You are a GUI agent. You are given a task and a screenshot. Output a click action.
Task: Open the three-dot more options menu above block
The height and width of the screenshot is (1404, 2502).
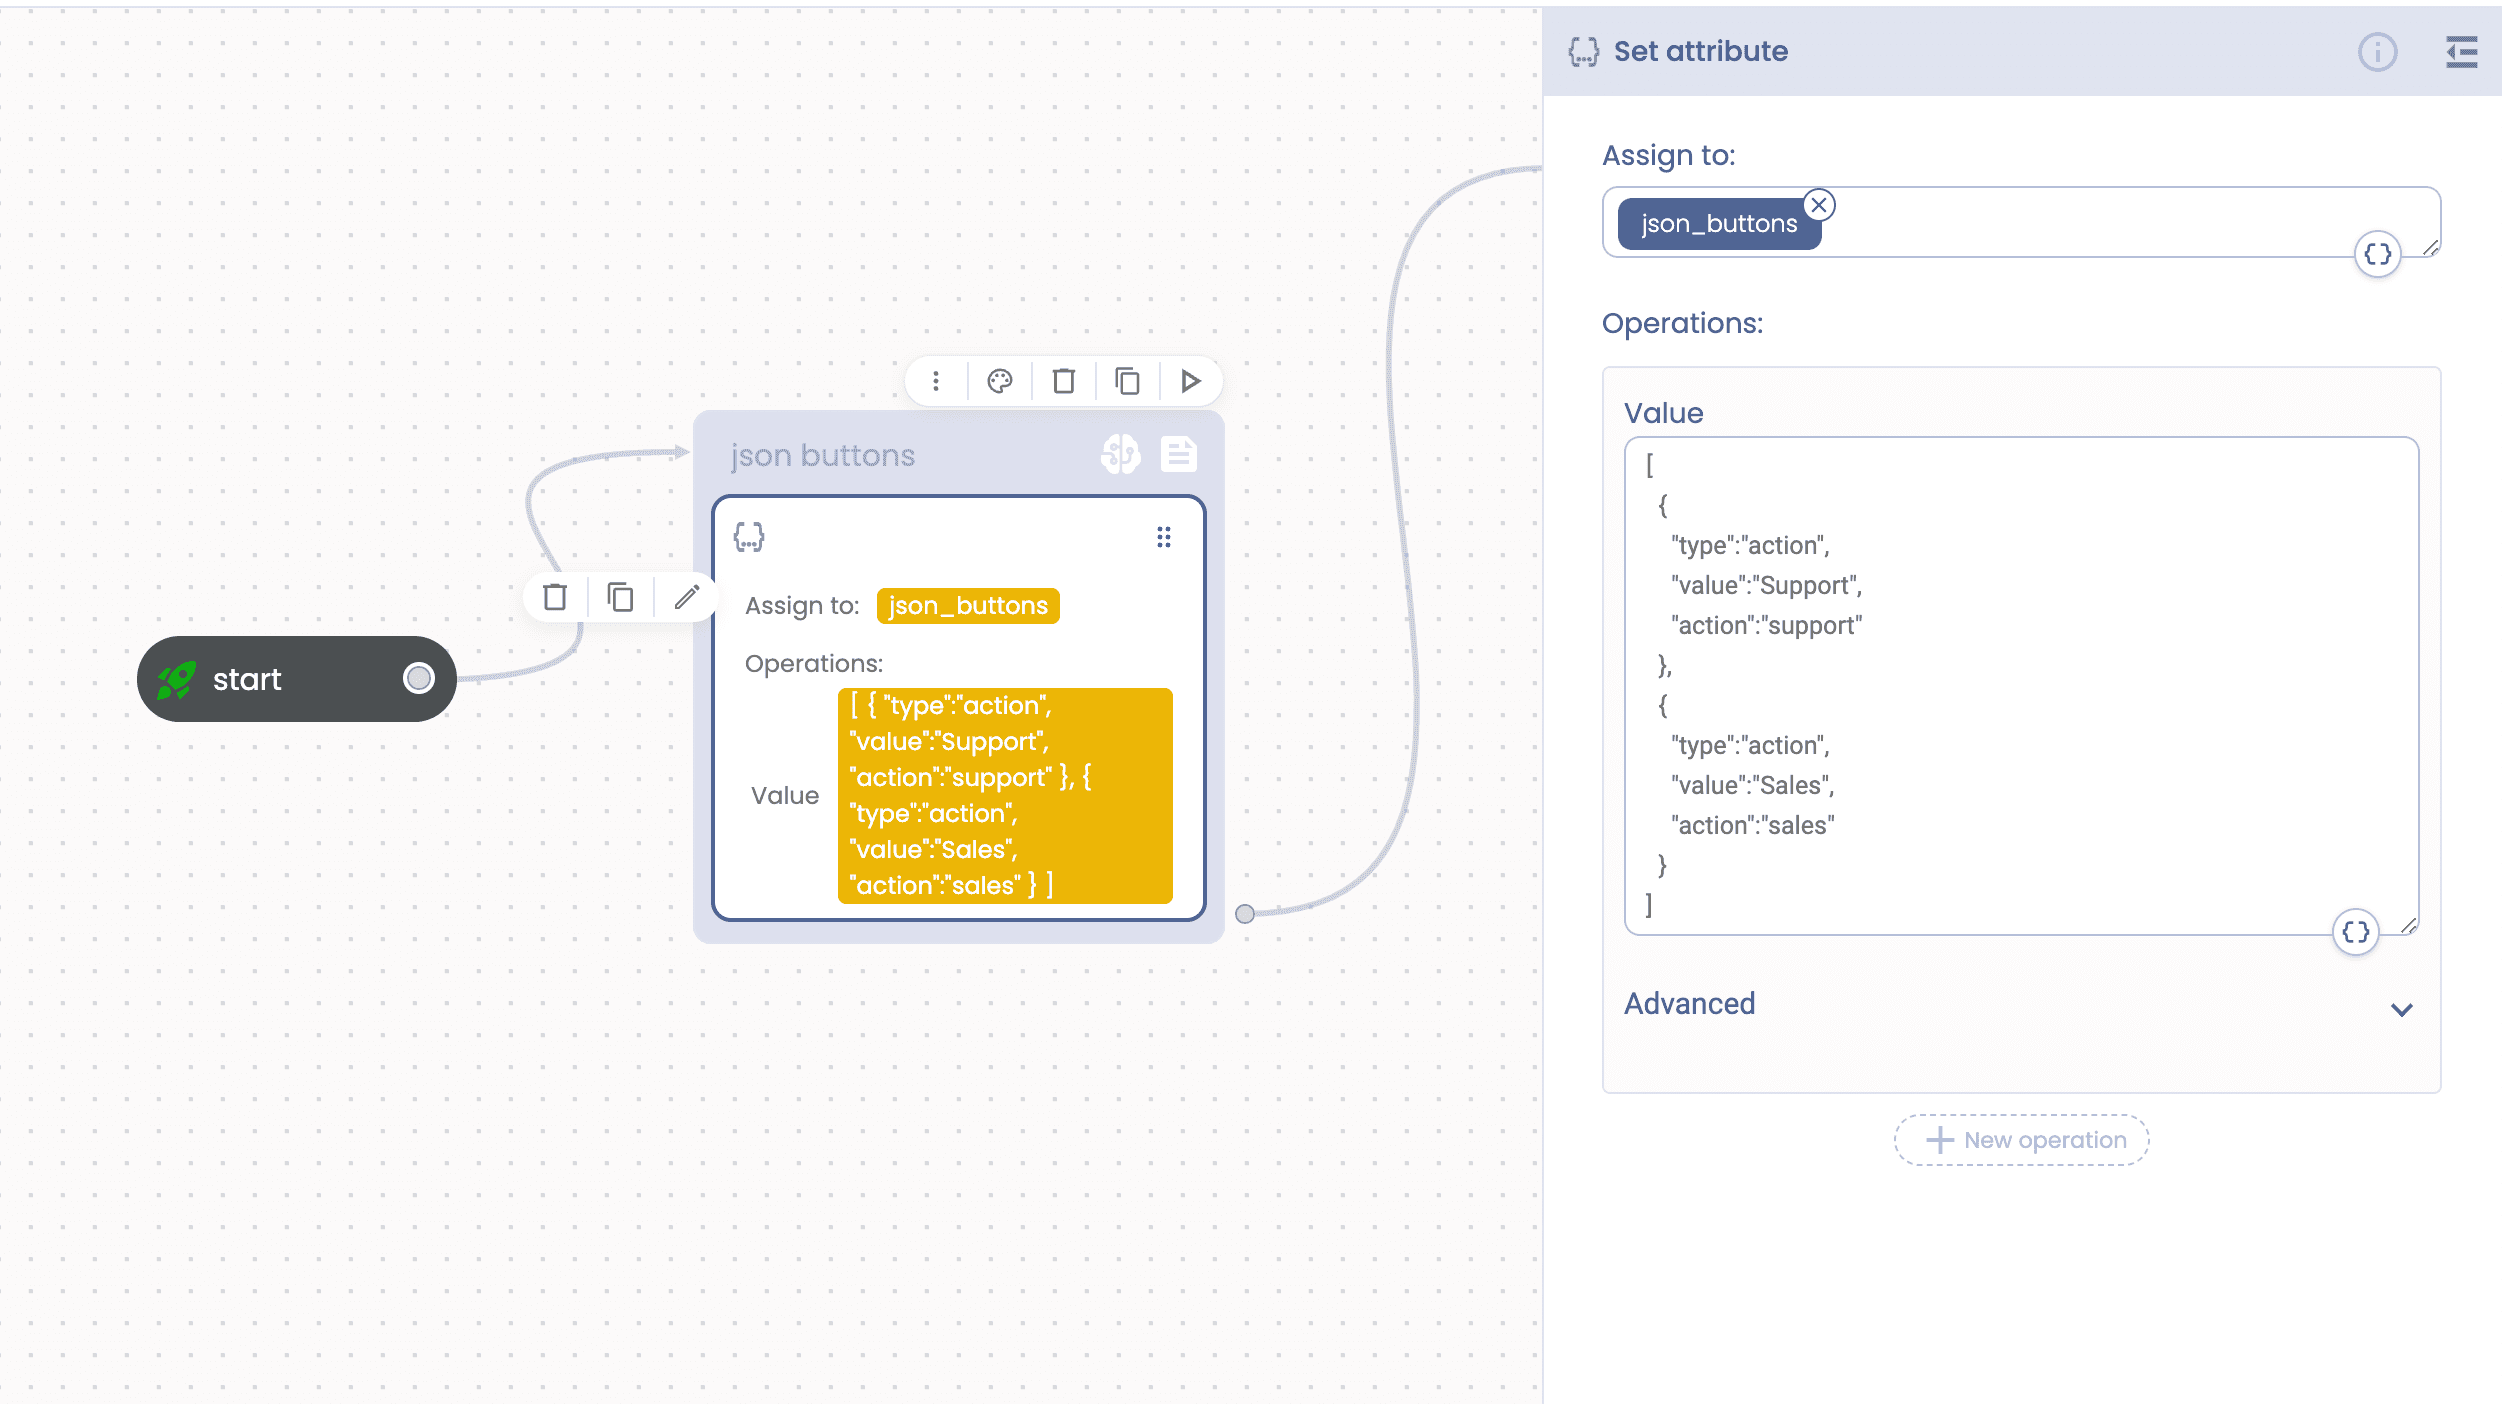pos(936,381)
